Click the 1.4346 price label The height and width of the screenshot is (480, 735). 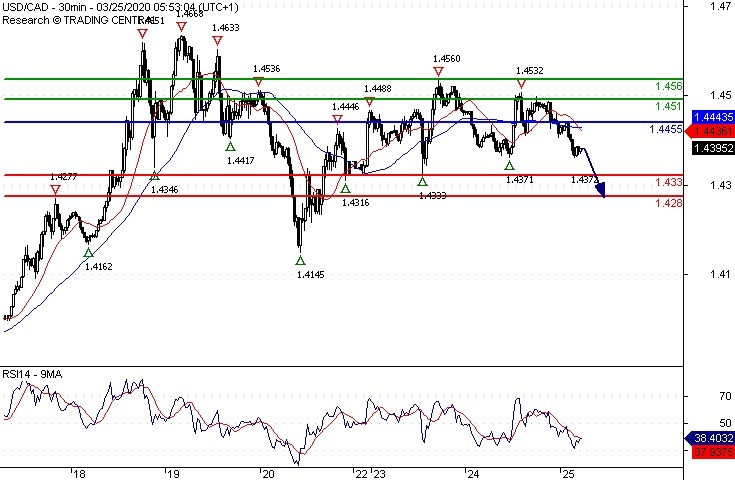(165, 189)
